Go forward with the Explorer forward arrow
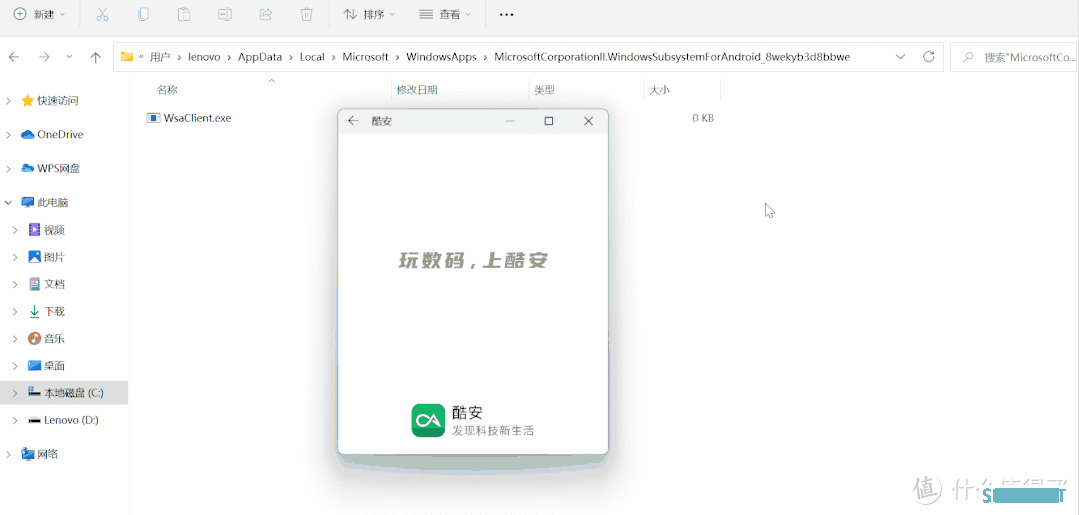The width and height of the screenshot is (1079, 515). pyautogui.click(x=45, y=57)
